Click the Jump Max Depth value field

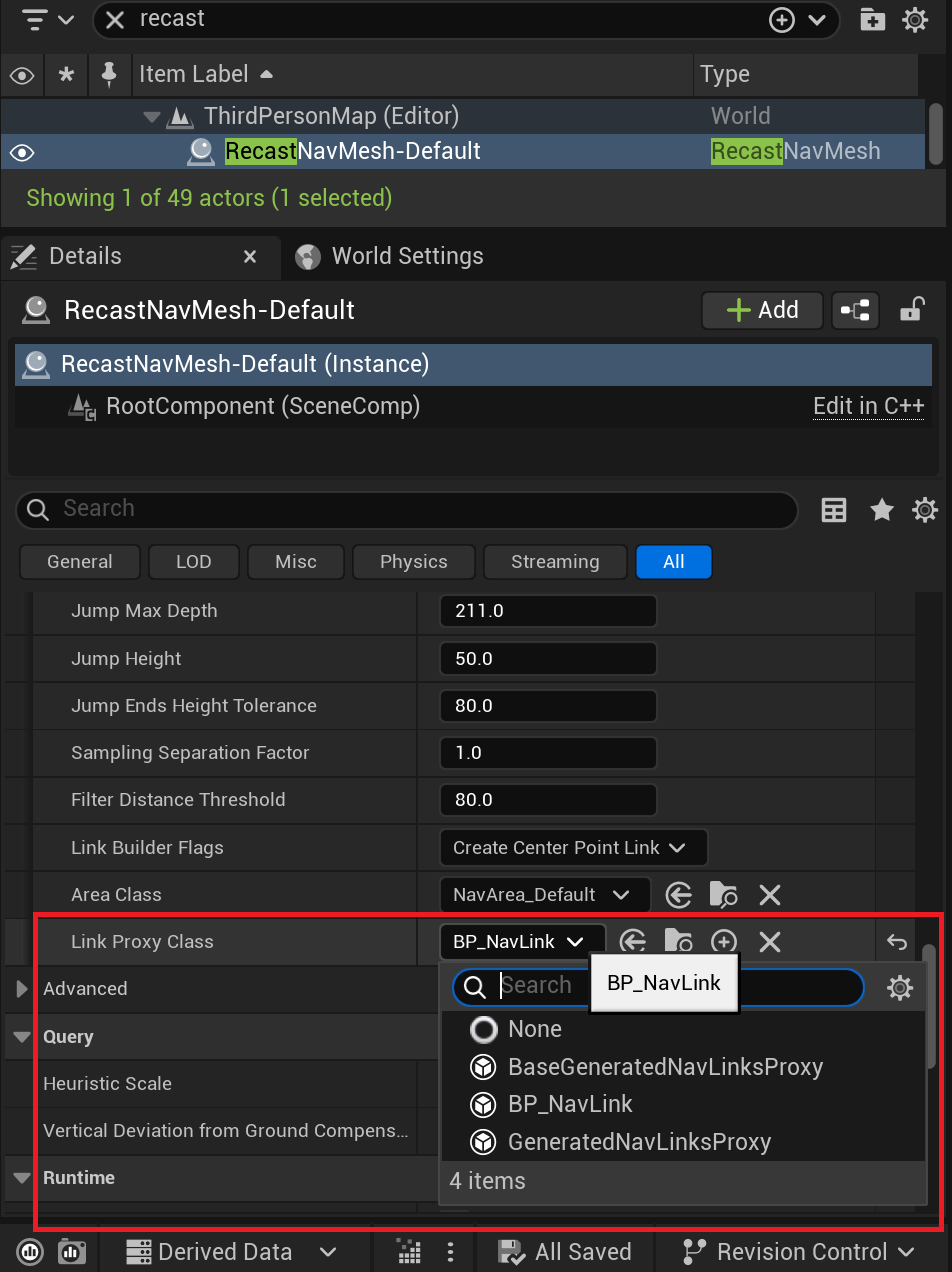[x=548, y=611]
